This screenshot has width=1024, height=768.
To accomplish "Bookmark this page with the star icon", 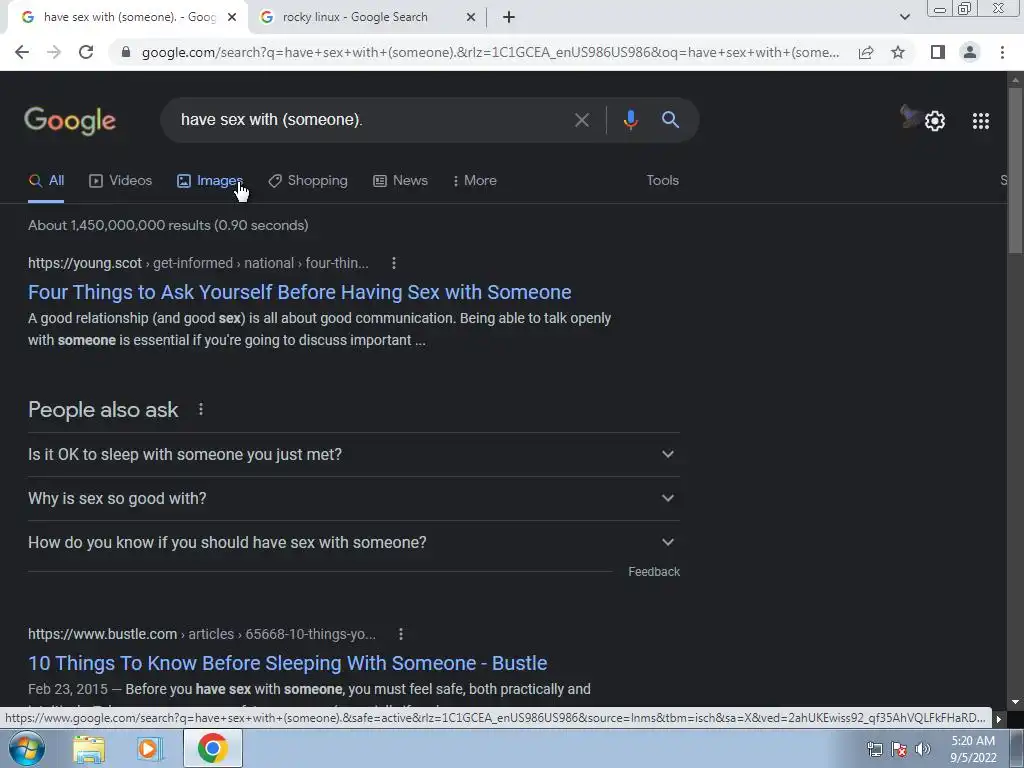I will [x=898, y=52].
